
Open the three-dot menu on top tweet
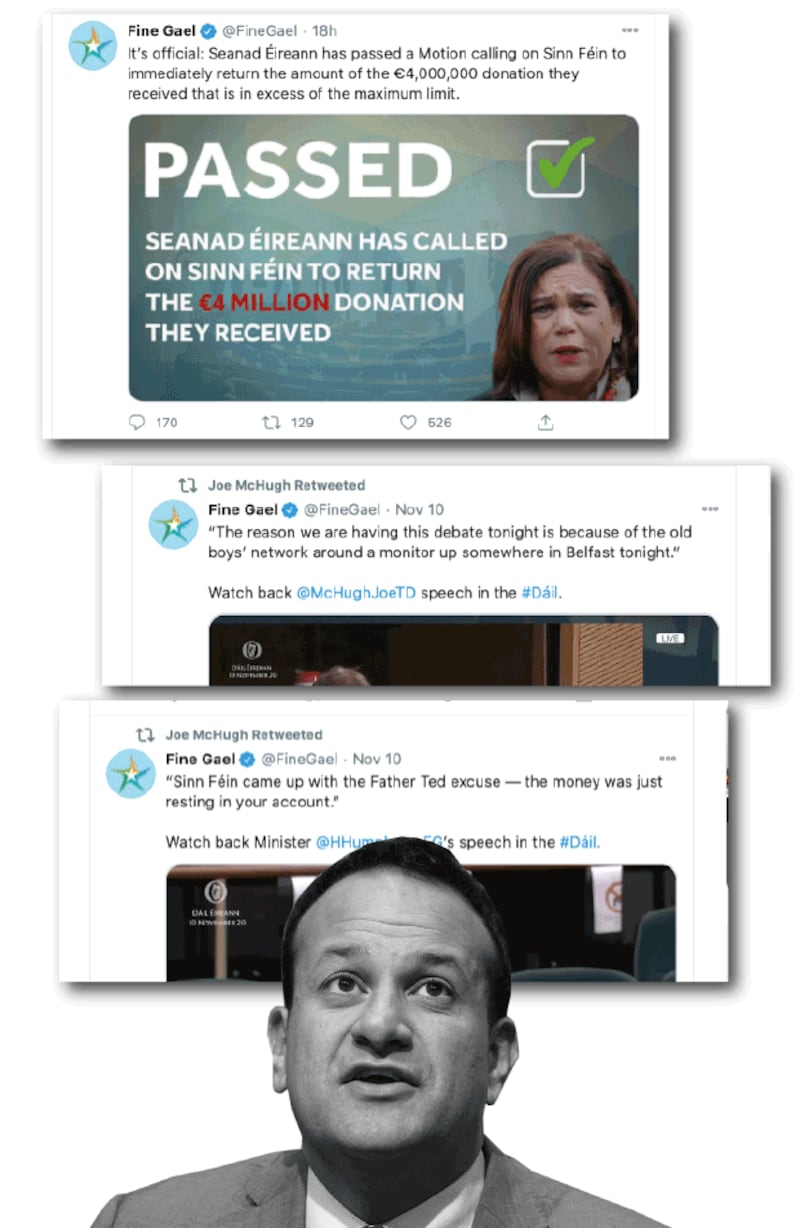629,30
